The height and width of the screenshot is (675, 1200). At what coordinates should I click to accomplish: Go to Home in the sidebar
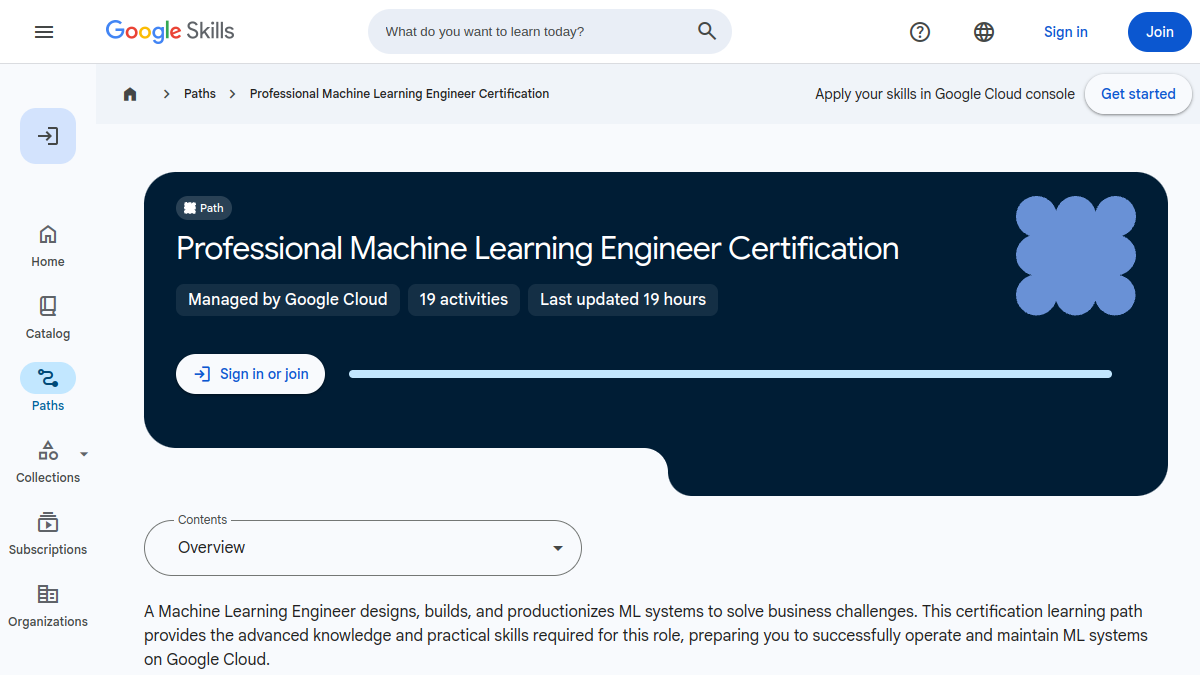[48, 246]
